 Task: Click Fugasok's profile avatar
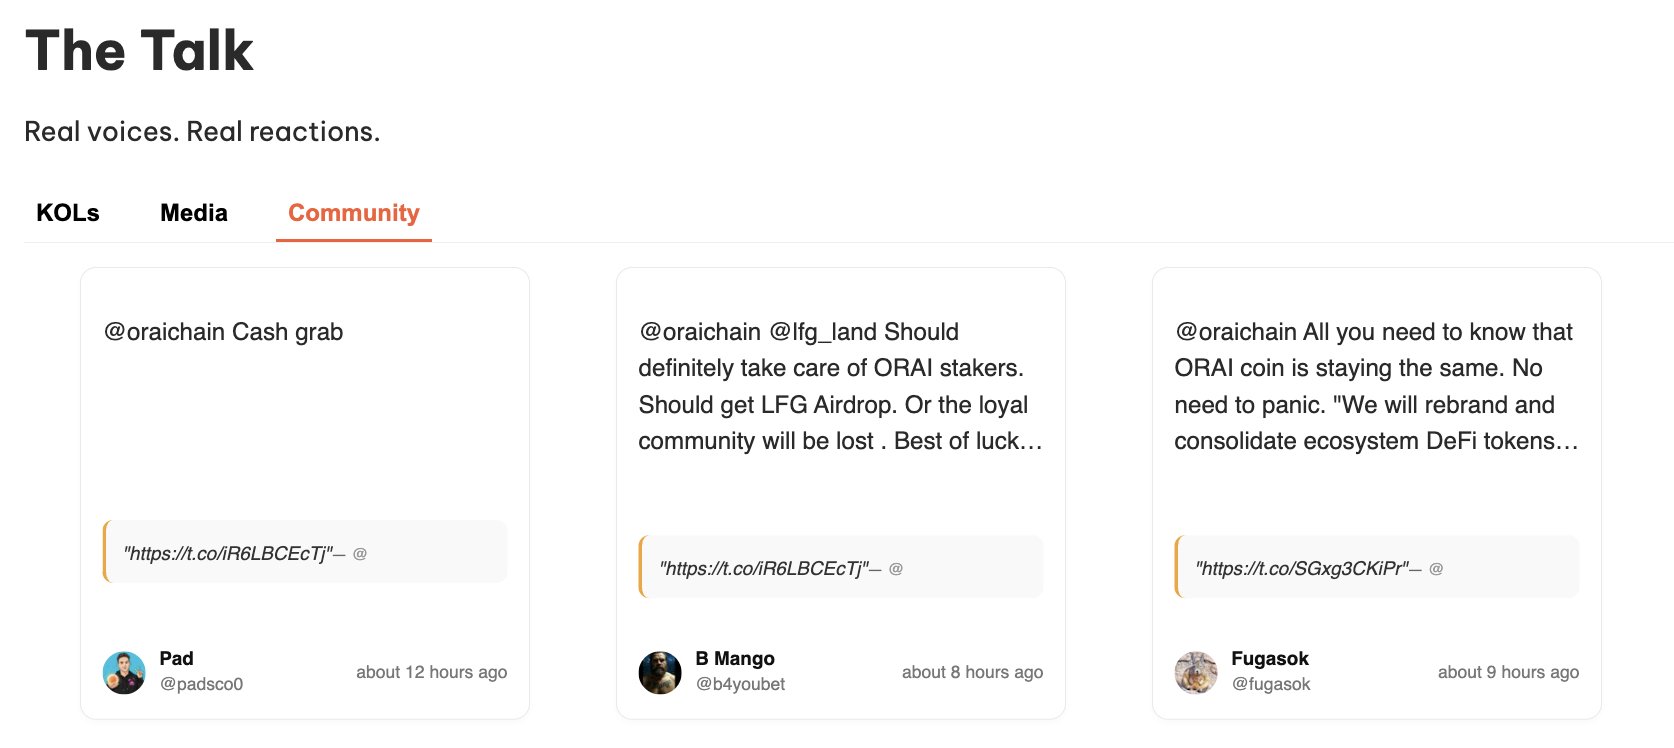click(1196, 673)
